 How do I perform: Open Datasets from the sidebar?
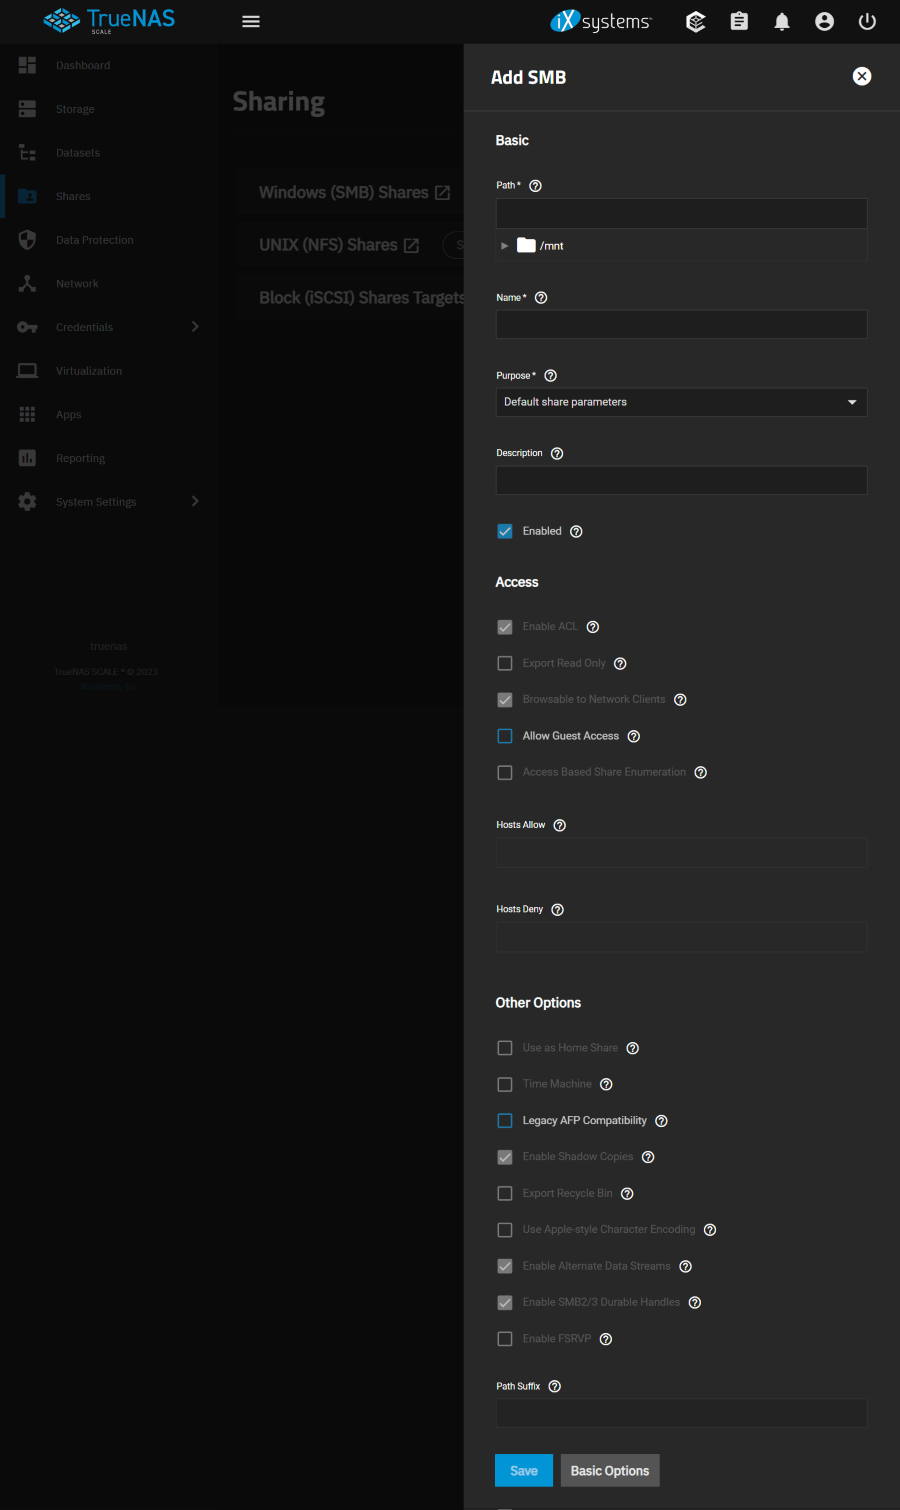[x=78, y=153]
